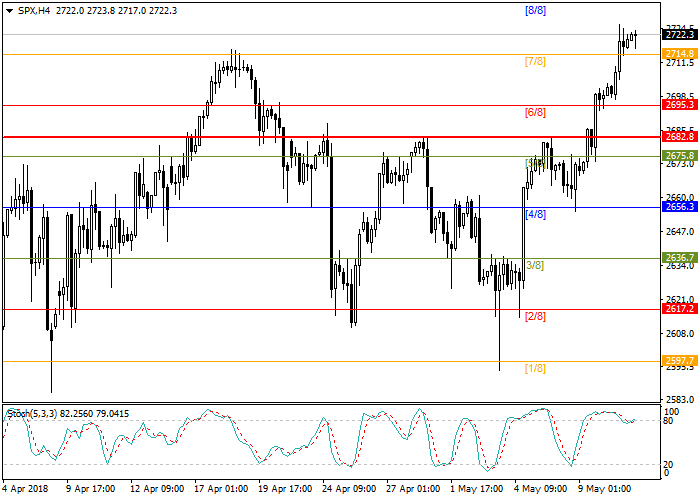The image size is (700, 500).
Task: Click the [2/8] Murrey level label
Action: coord(536,317)
